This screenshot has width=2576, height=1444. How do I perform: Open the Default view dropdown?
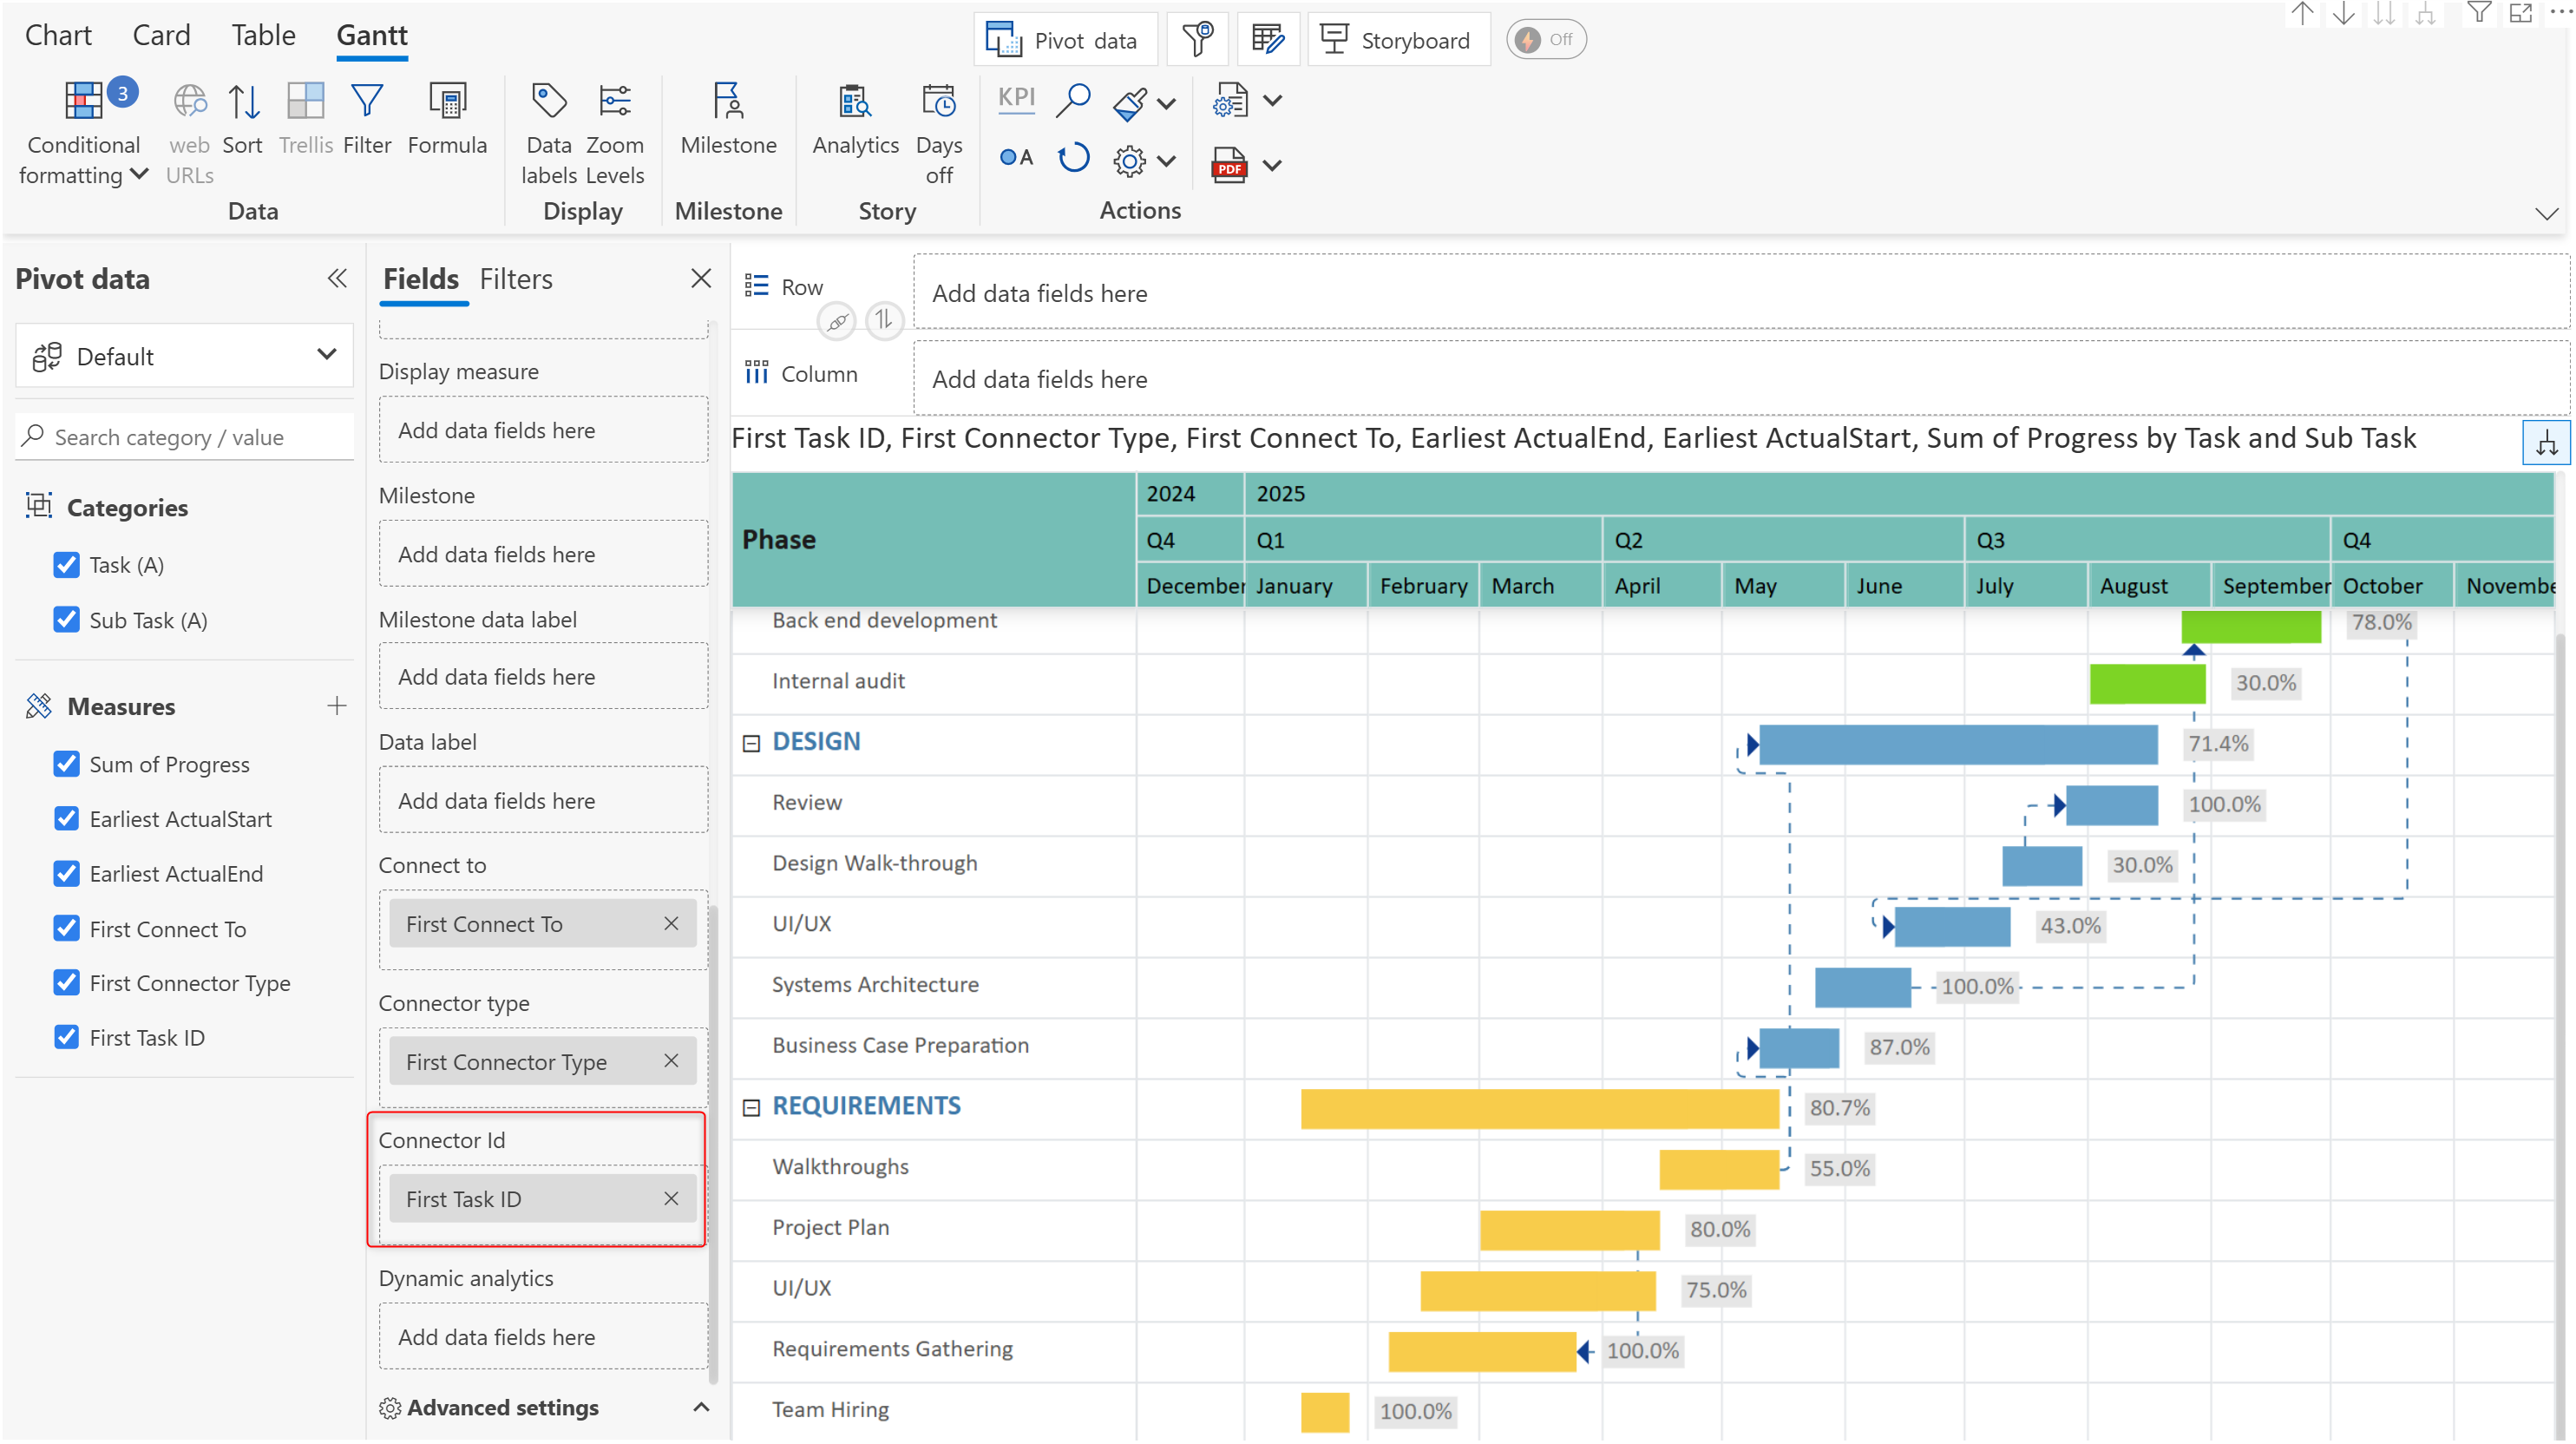click(185, 356)
